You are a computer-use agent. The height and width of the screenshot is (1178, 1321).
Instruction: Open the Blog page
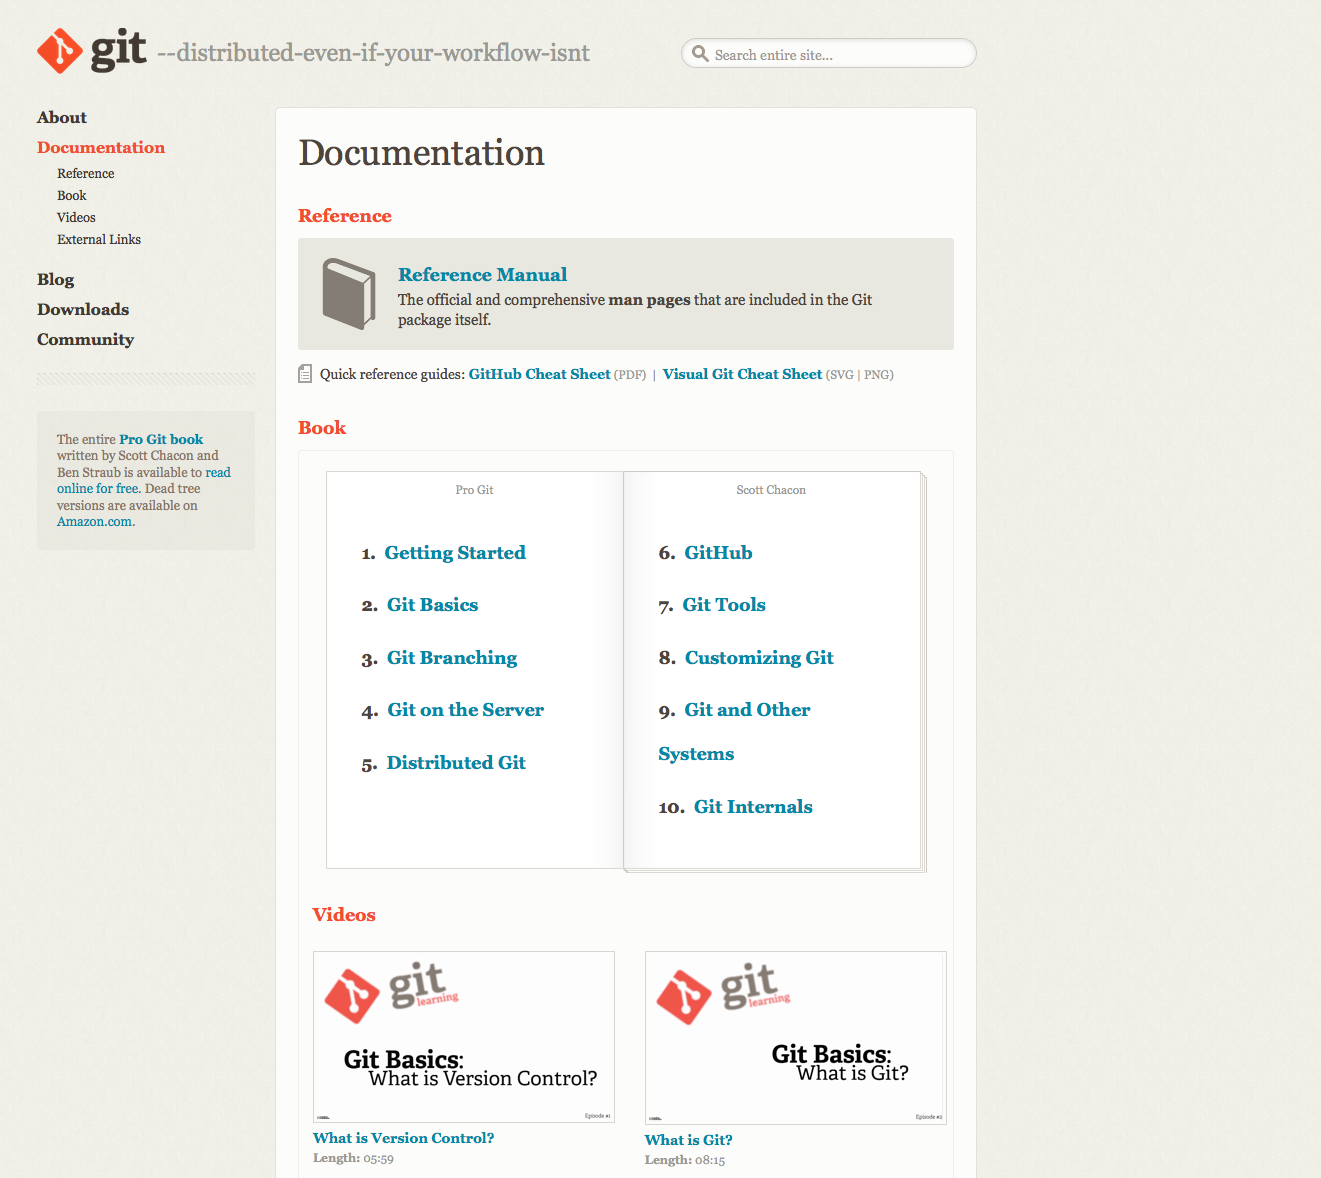pos(55,280)
